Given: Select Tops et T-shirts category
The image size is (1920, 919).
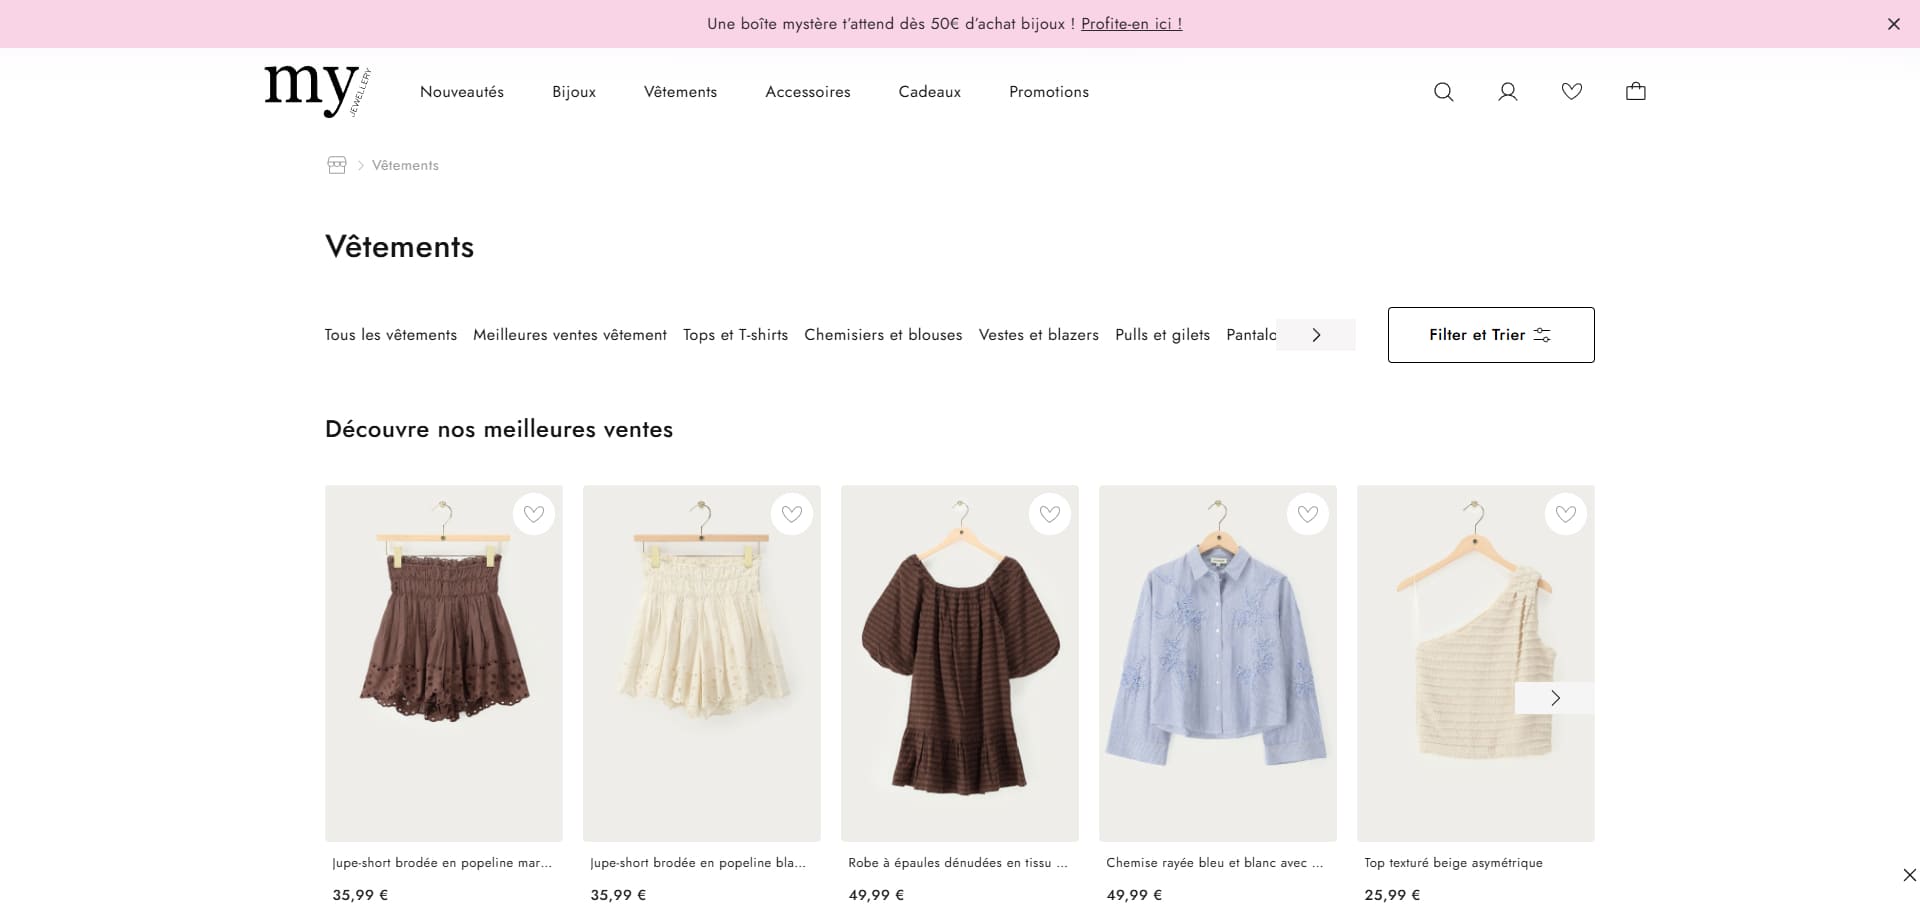Looking at the screenshot, I should 735,335.
